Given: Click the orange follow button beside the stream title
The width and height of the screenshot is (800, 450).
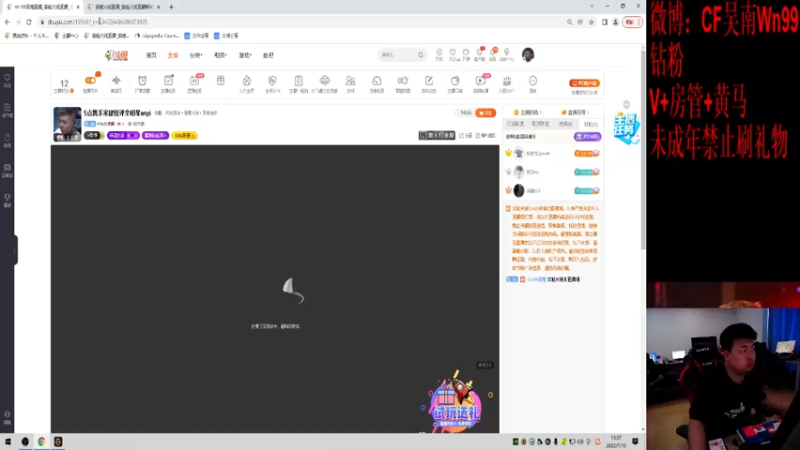Looking at the screenshot, I should 485,113.
